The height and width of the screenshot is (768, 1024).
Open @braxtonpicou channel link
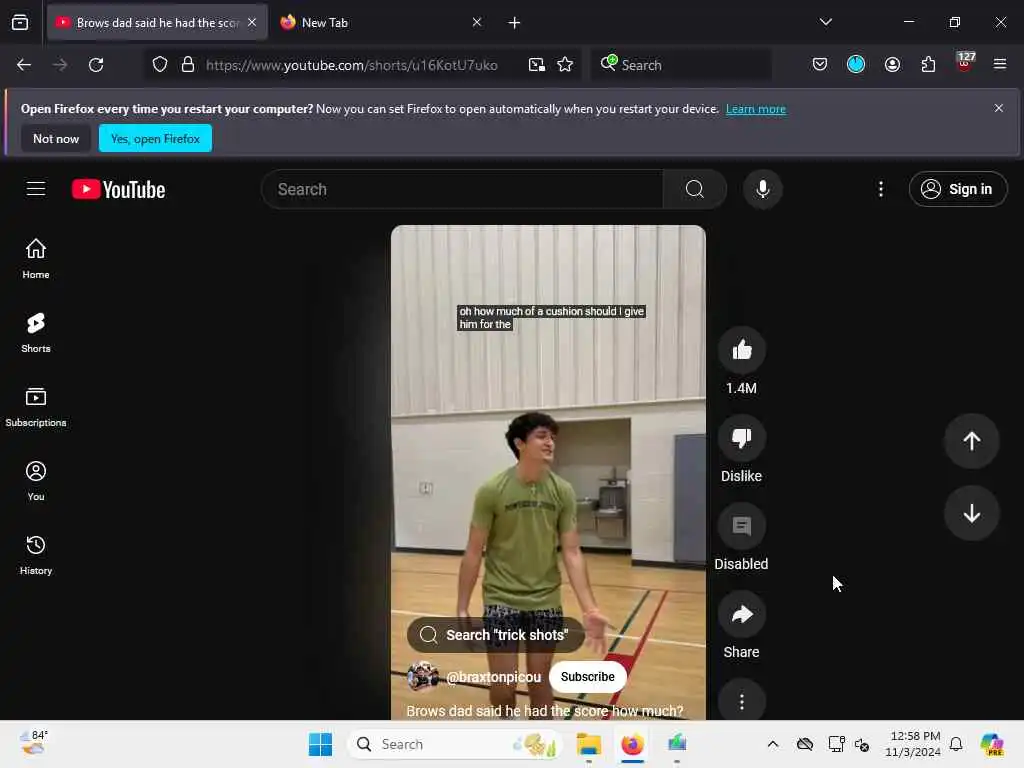pyautogui.click(x=493, y=677)
